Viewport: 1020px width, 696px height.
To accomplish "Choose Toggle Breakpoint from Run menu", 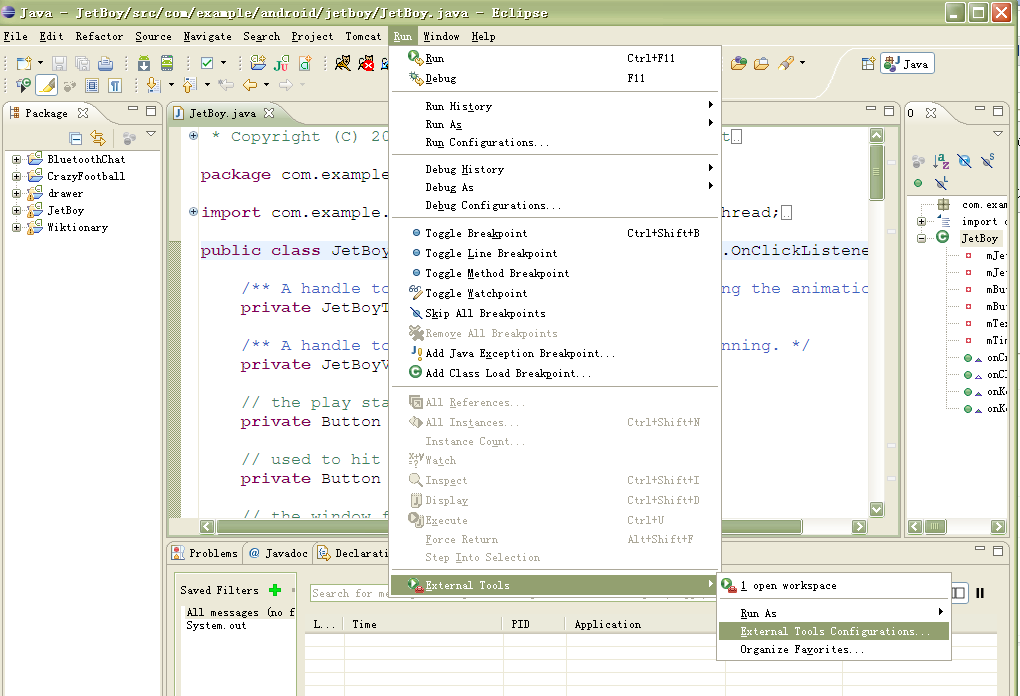I will pyautogui.click(x=555, y=234).
